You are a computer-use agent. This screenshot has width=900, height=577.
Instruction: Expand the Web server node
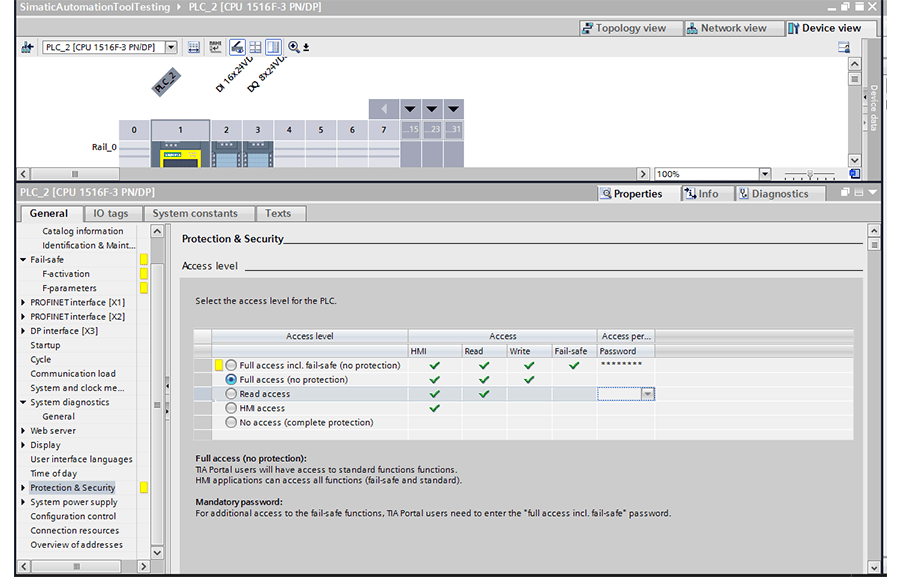(x=23, y=431)
